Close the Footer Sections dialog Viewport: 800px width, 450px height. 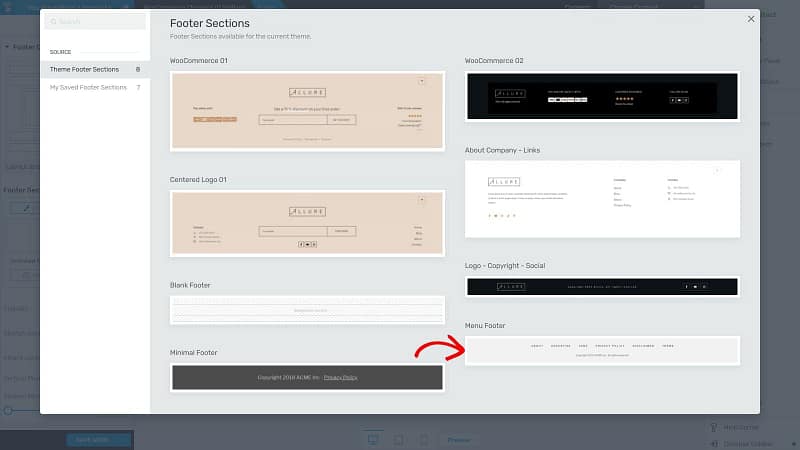(751, 19)
